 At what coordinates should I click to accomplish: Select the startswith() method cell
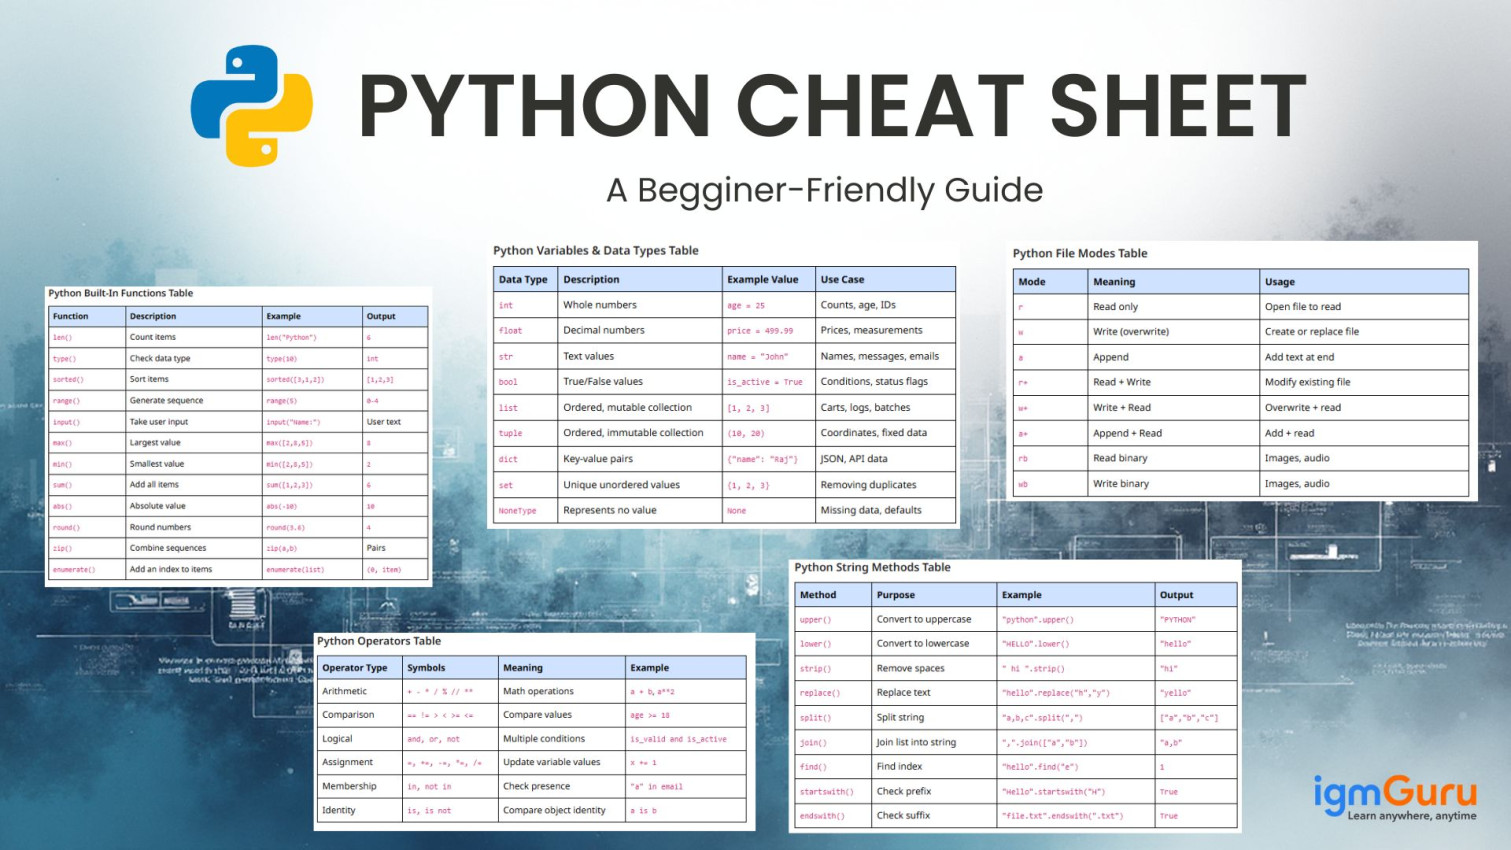point(826,792)
